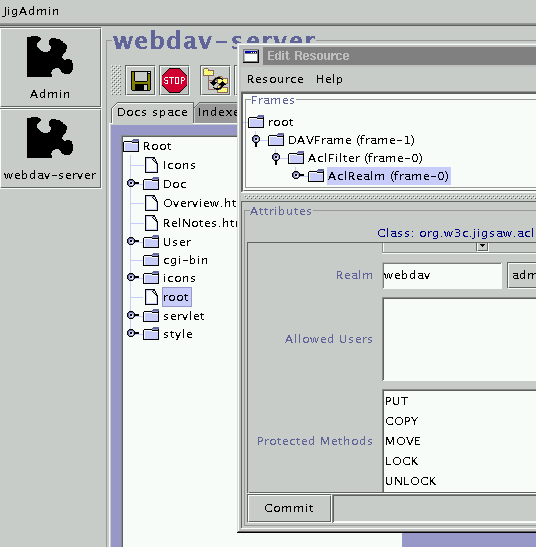Click the Class org.w3c.jigsaw.acl text

tap(456, 233)
